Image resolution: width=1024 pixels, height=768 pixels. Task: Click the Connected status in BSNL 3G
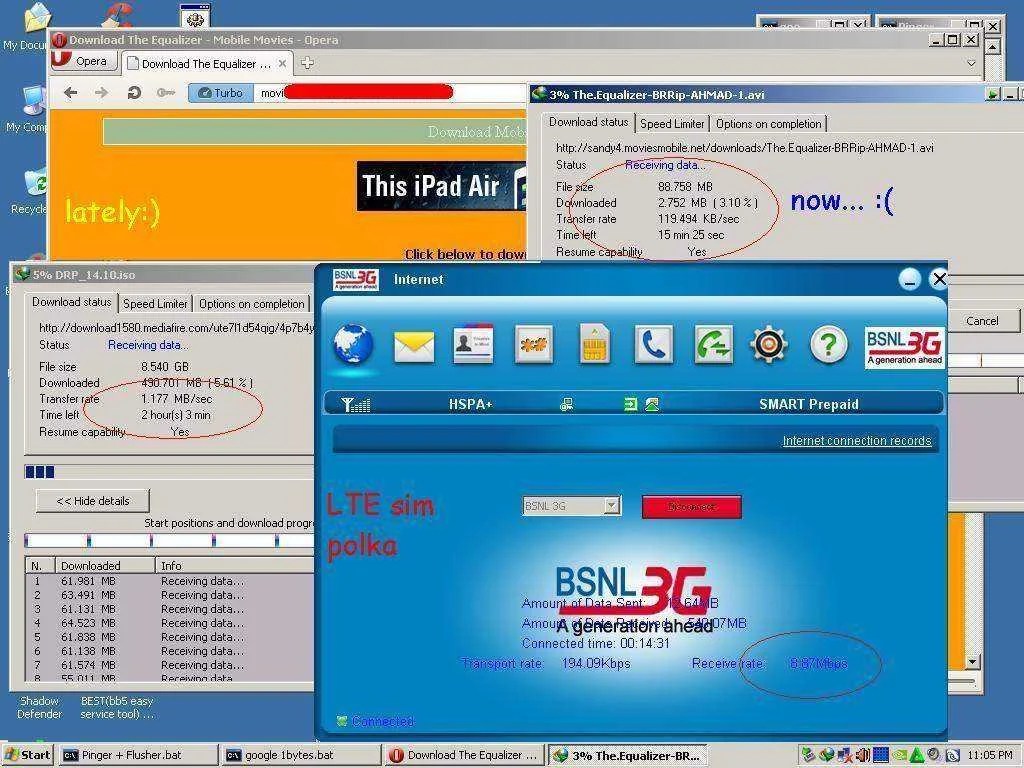tap(376, 721)
